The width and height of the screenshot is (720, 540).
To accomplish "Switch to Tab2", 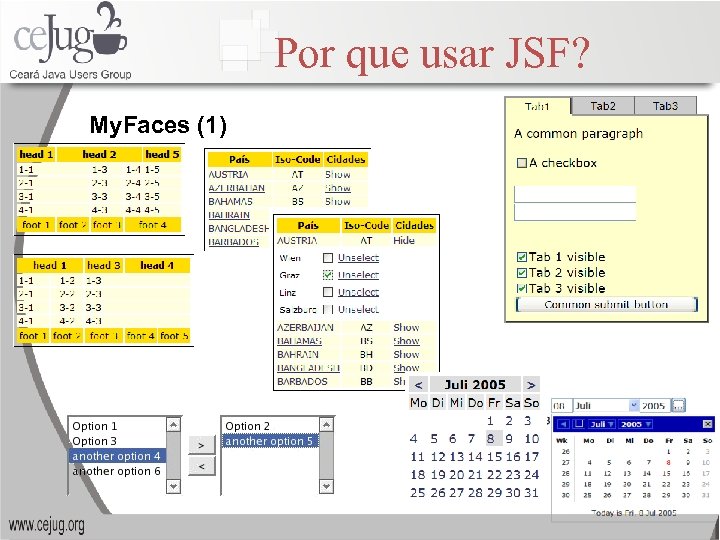I will pos(602,106).
